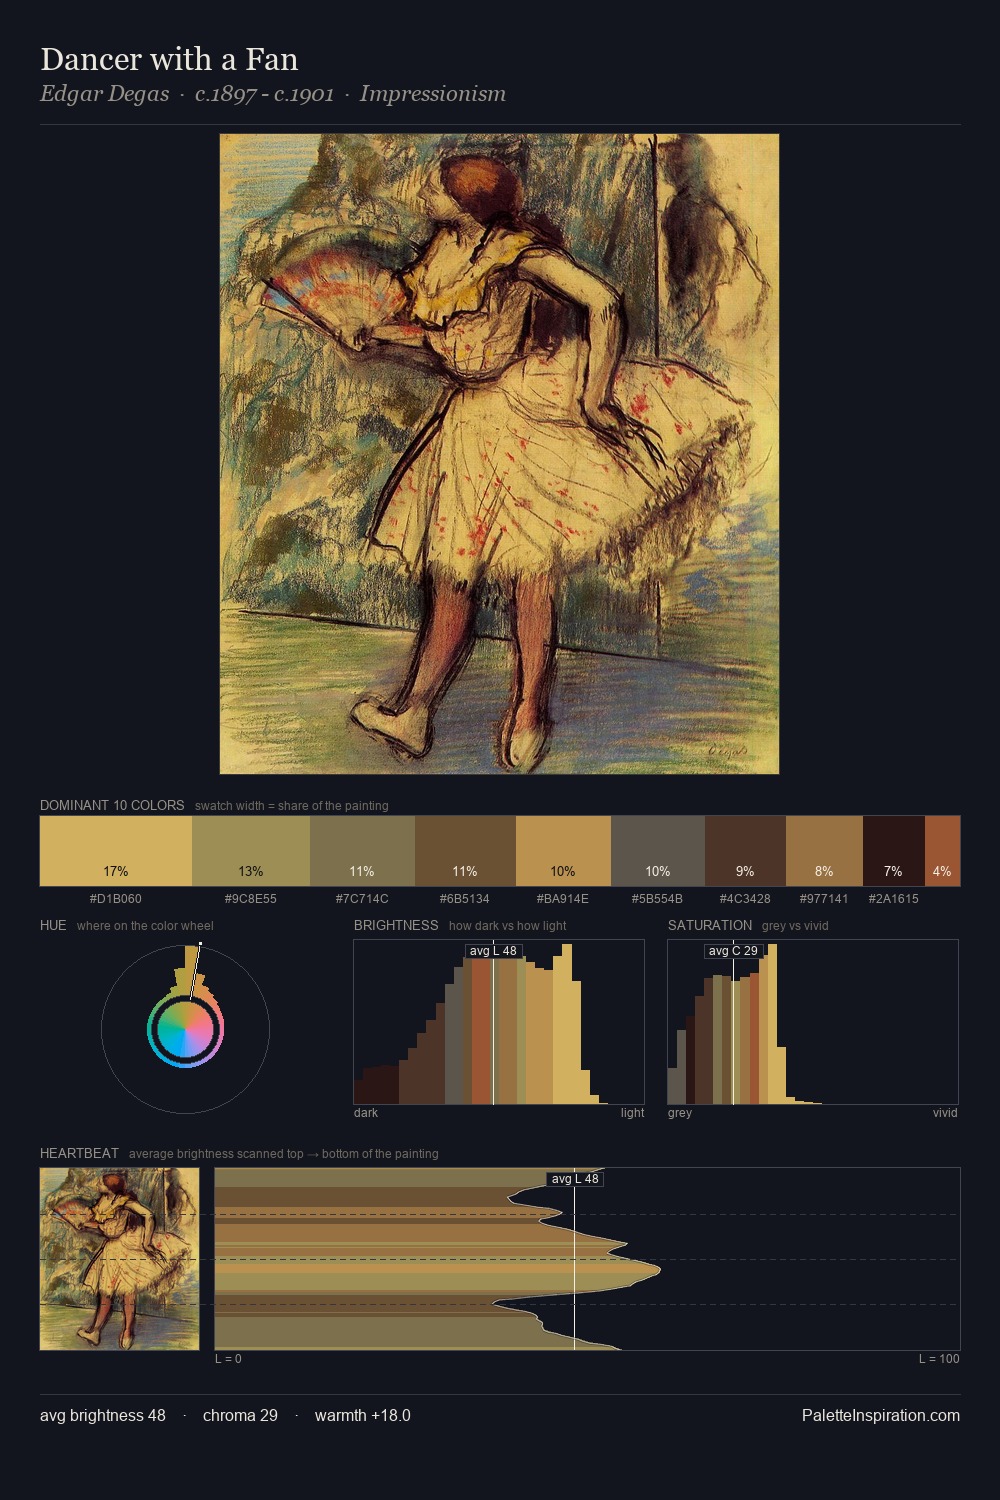Click footer stat 'avg brightness 48'

[x=103, y=1415]
